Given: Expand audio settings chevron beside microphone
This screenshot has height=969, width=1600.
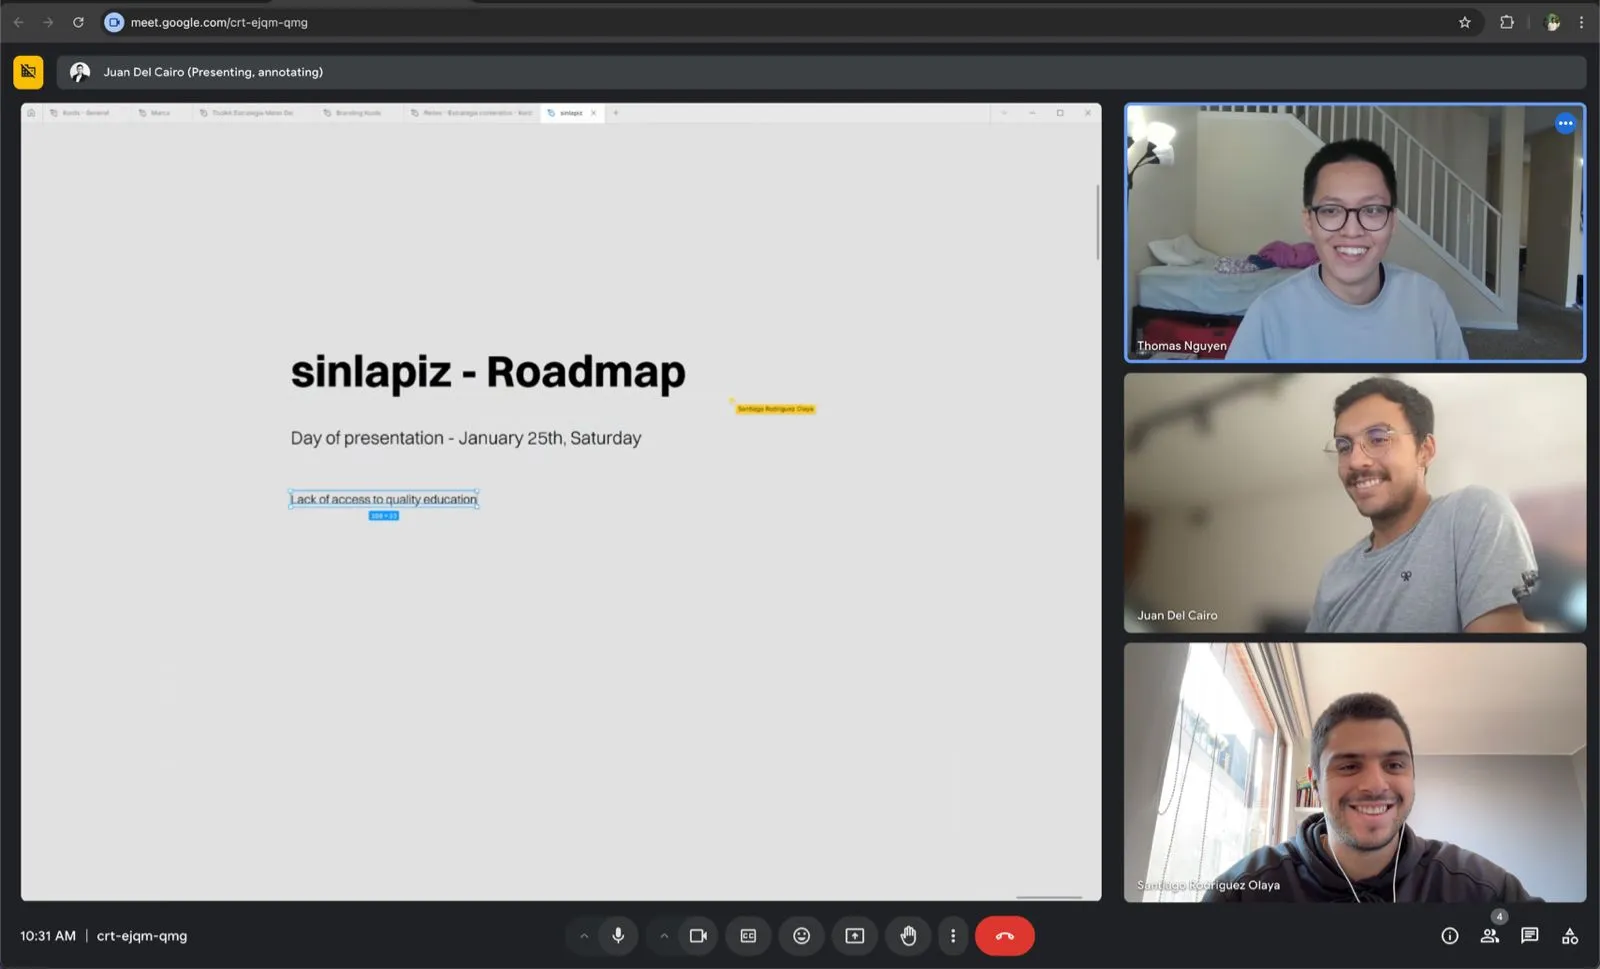Looking at the screenshot, I should point(584,936).
